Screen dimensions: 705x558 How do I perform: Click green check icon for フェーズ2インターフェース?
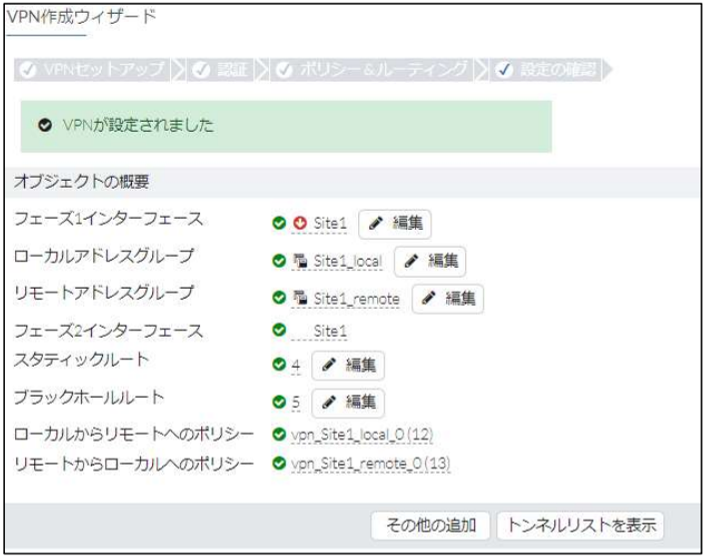tap(279, 330)
